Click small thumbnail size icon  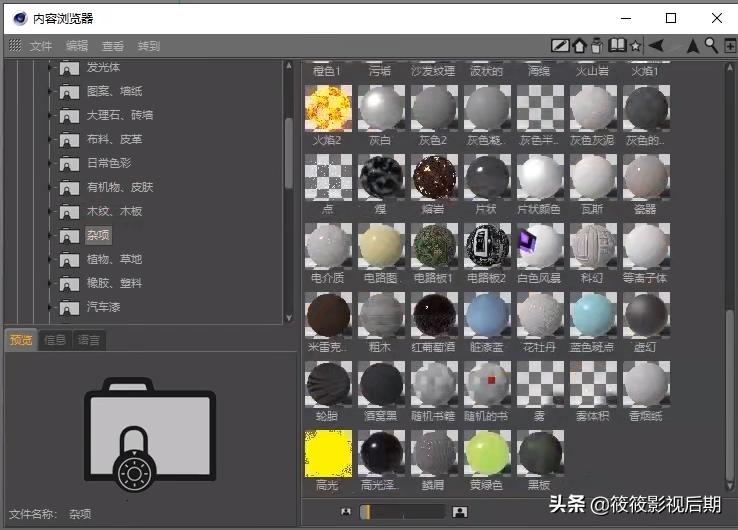pos(346,512)
